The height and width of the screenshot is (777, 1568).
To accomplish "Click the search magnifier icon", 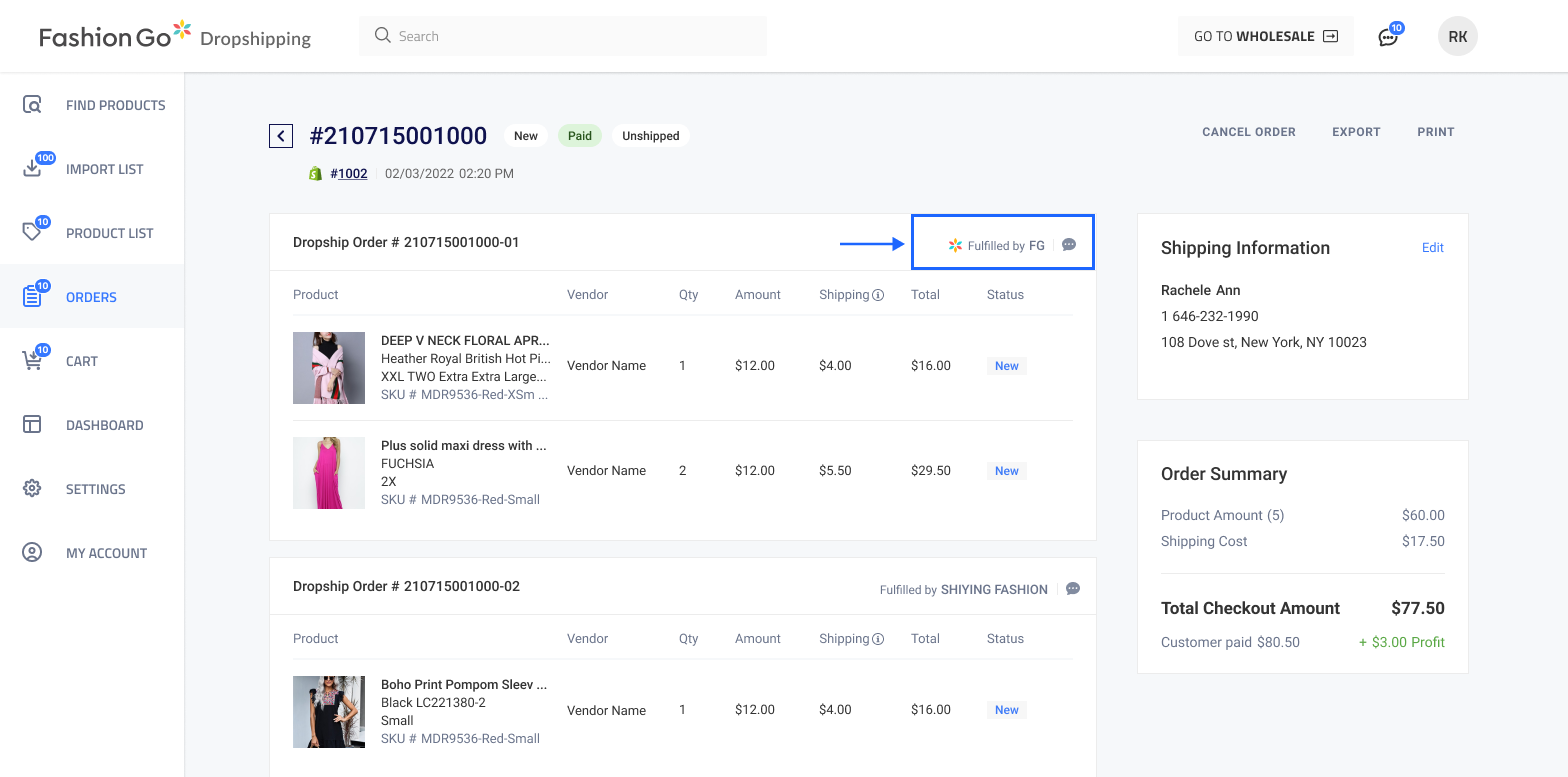I will coord(382,36).
